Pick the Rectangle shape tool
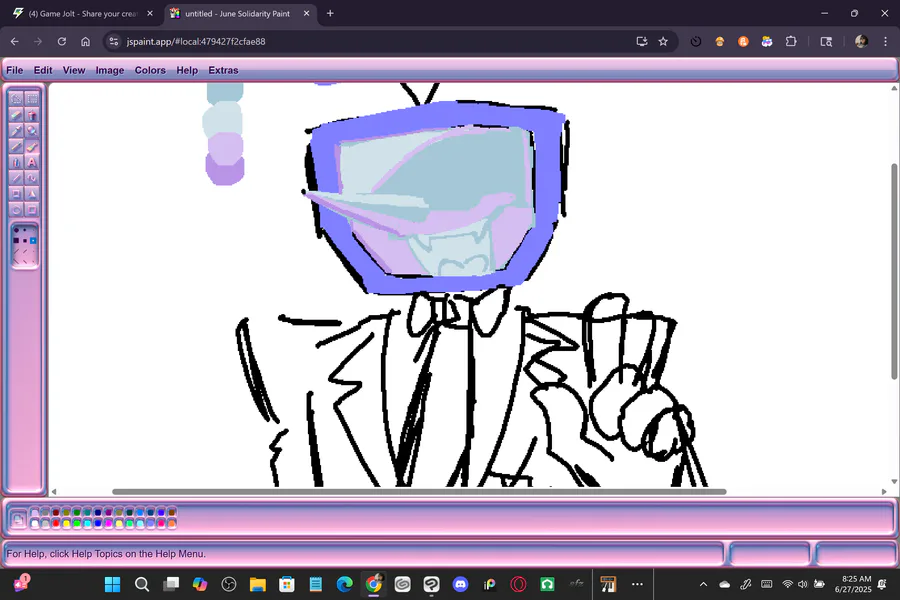The height and width of the screenshot is (600, 900). click(x=16, y=194)
